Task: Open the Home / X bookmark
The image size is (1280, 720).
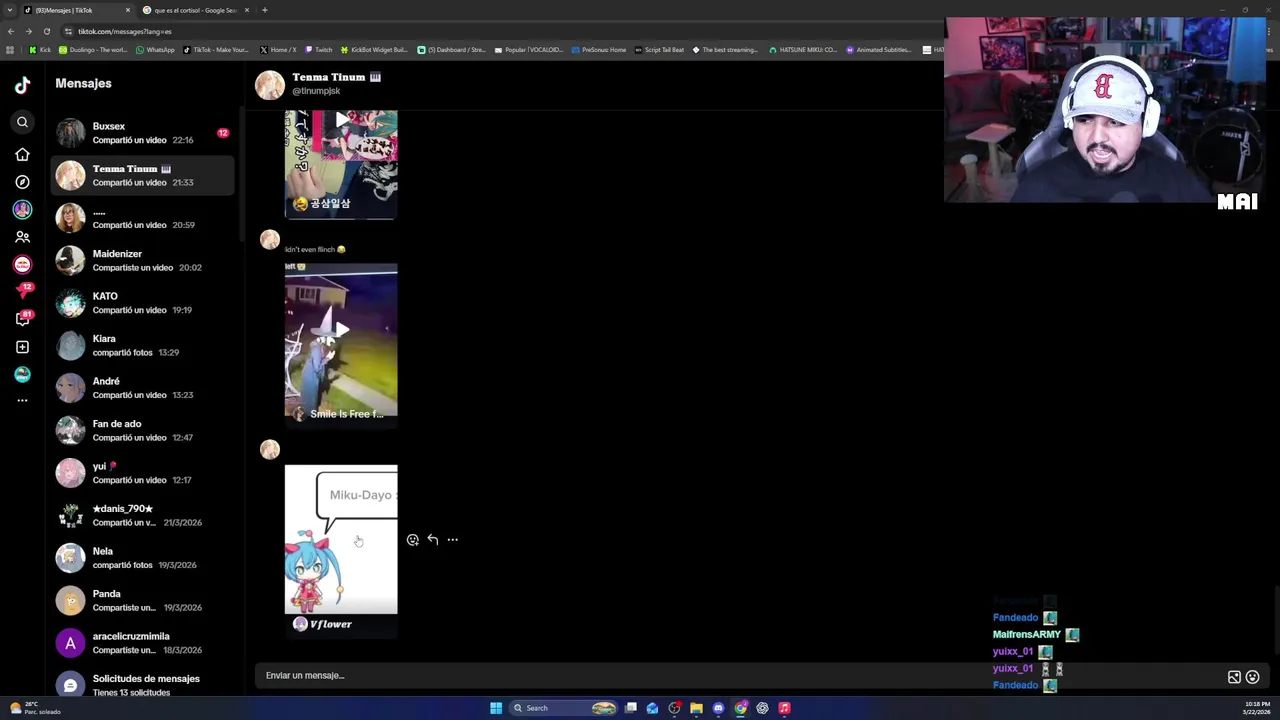Action: [x=278, y=49]
